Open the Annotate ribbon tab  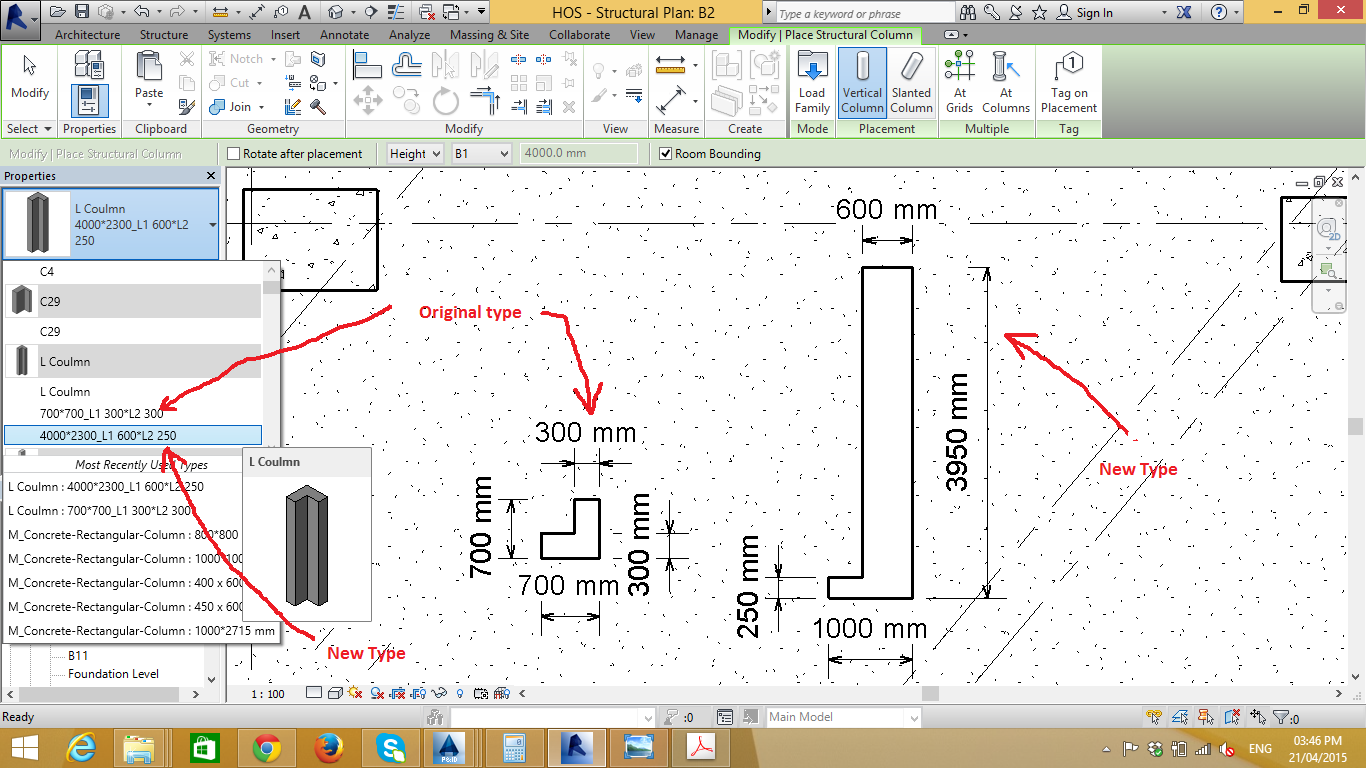[x=344, y=35]
